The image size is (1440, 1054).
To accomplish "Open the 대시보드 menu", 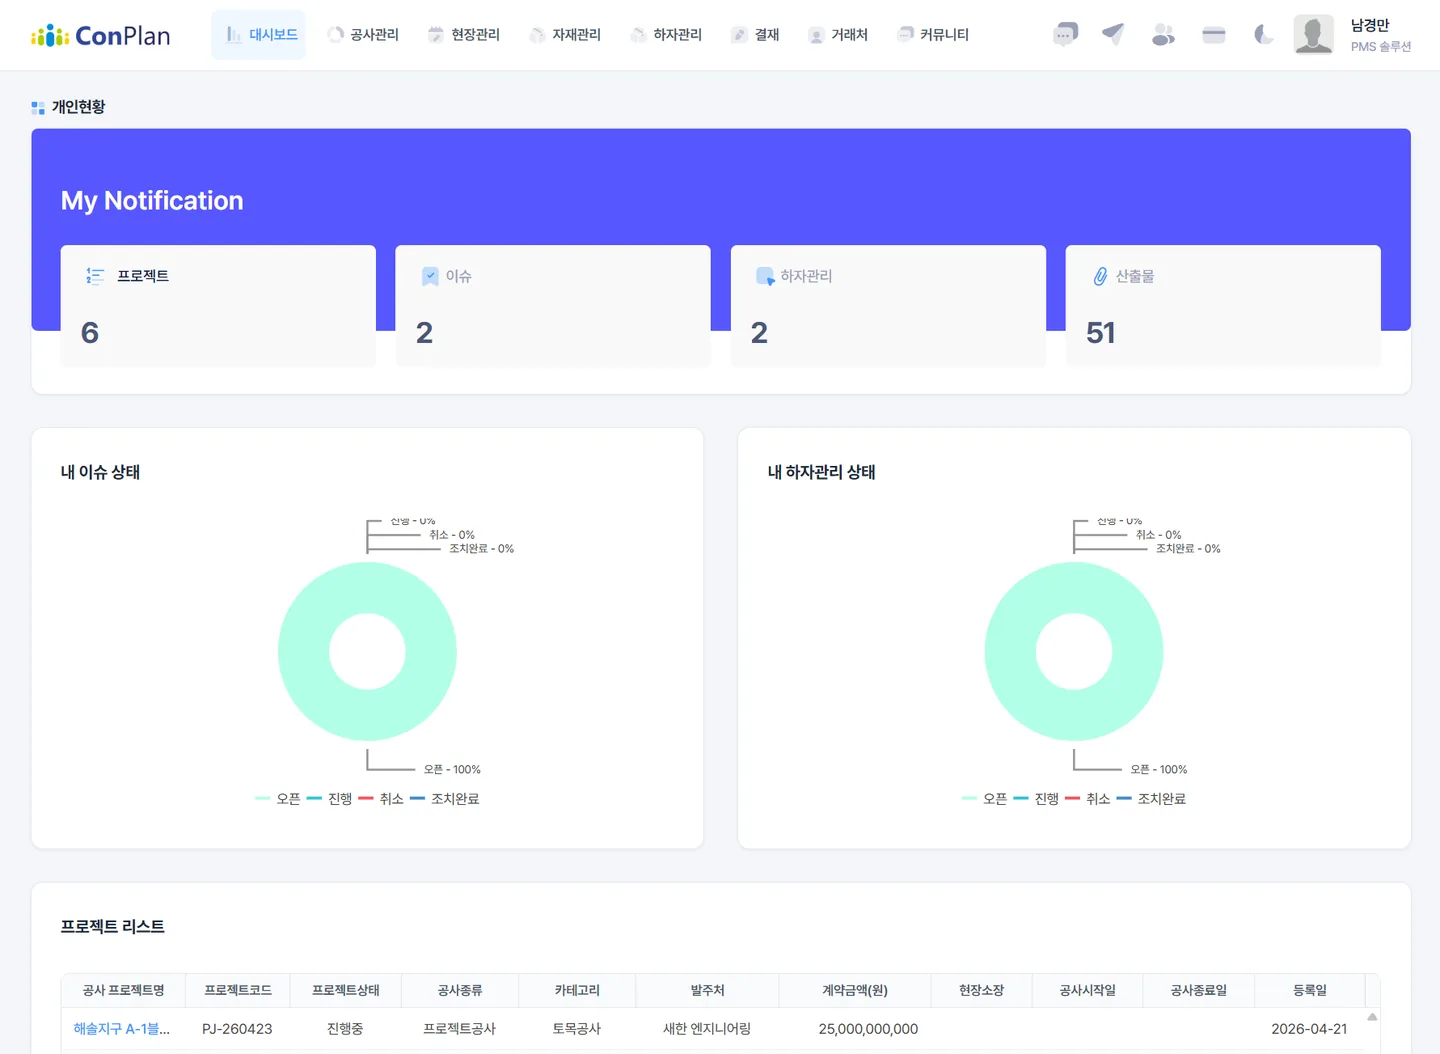I will (x=259, y=35).
